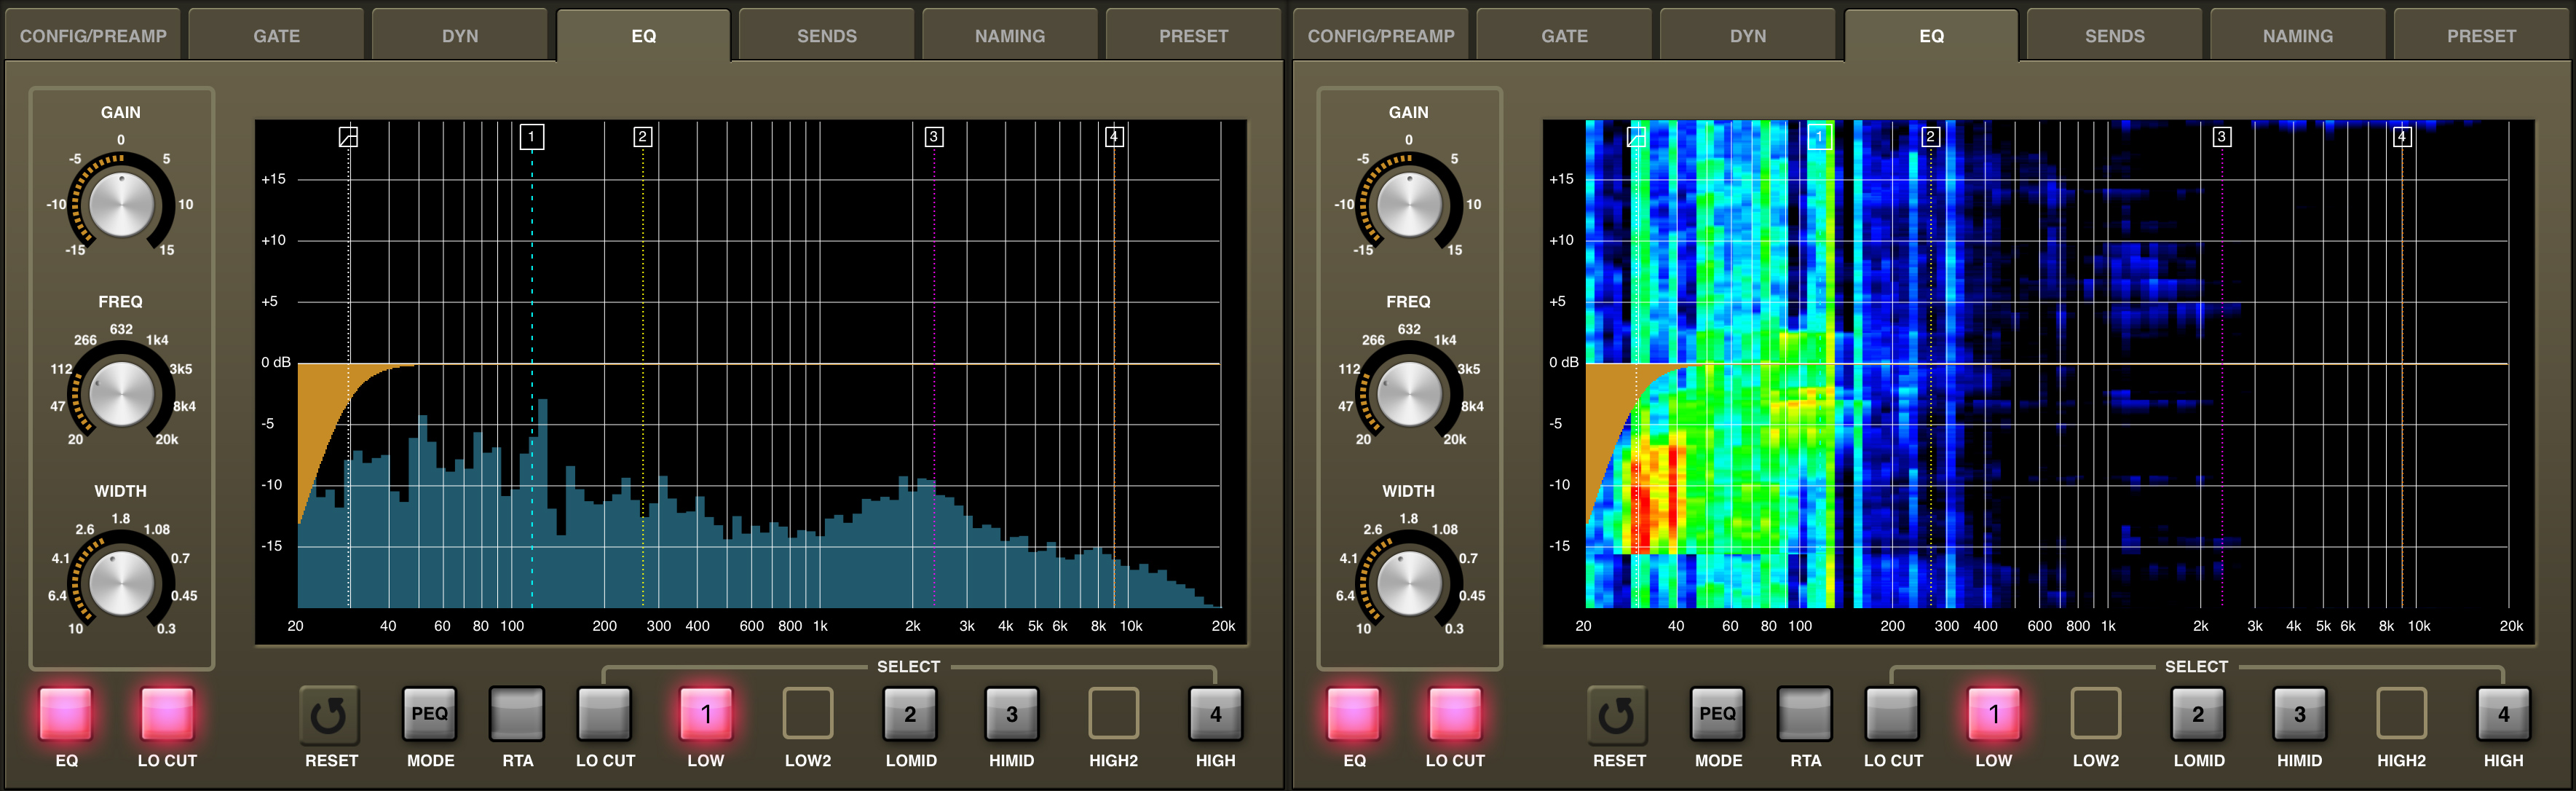Select the HIGH band 4 button on right
2576x791 pixels.
coord(2503,714)
